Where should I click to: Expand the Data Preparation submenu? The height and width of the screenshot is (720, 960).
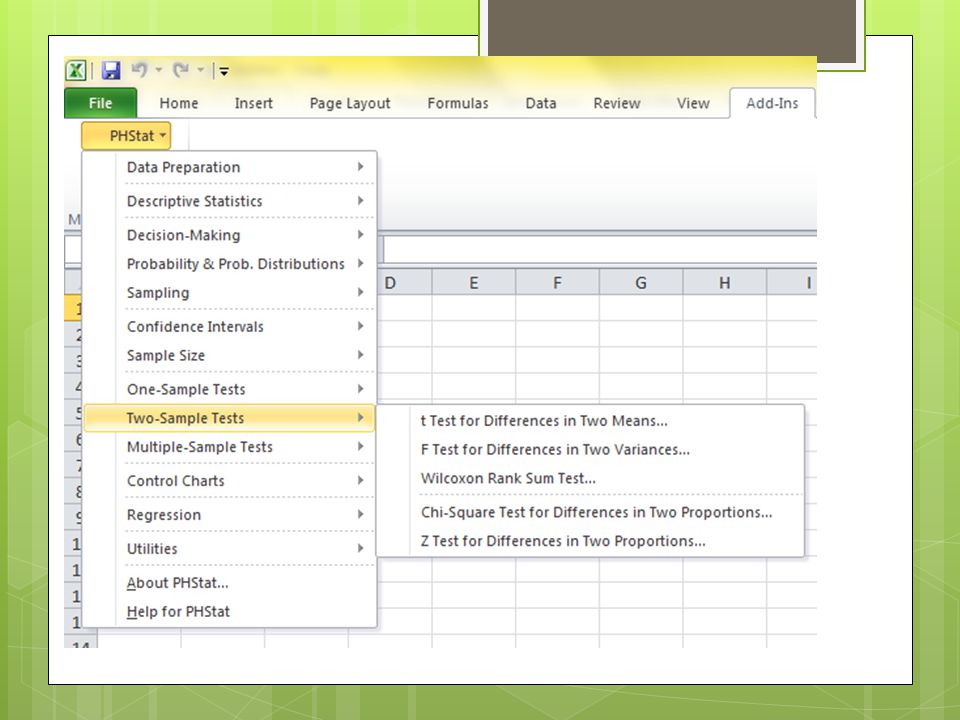pos(230,167)
